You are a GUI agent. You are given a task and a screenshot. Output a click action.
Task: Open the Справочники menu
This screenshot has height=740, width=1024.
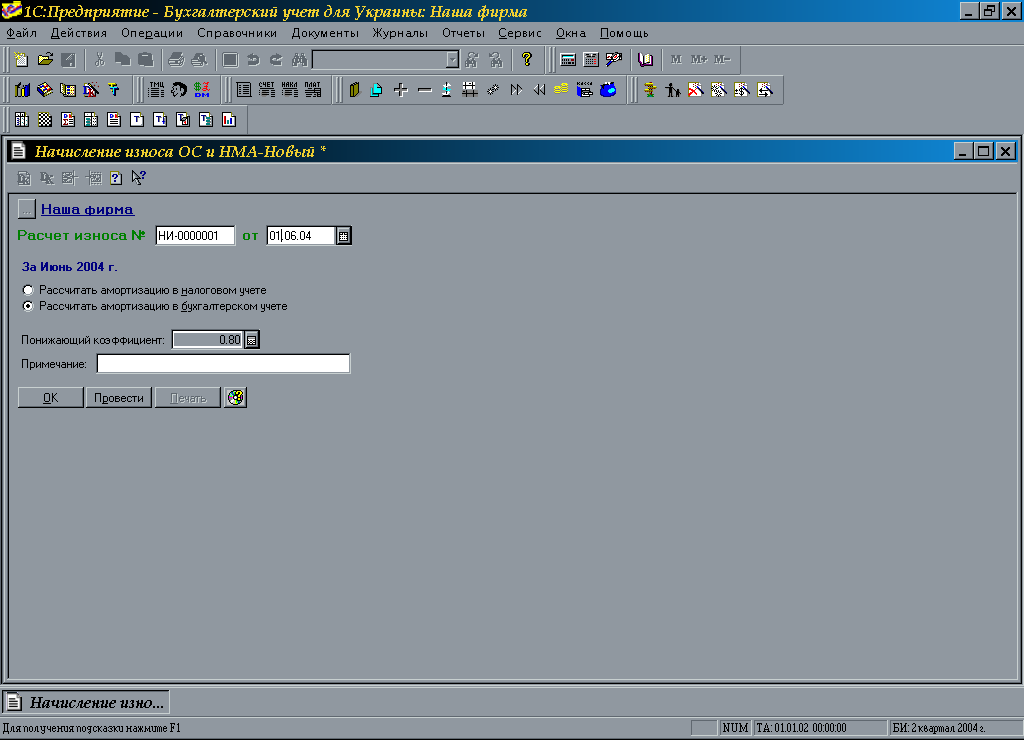click(x=237, y=33)
